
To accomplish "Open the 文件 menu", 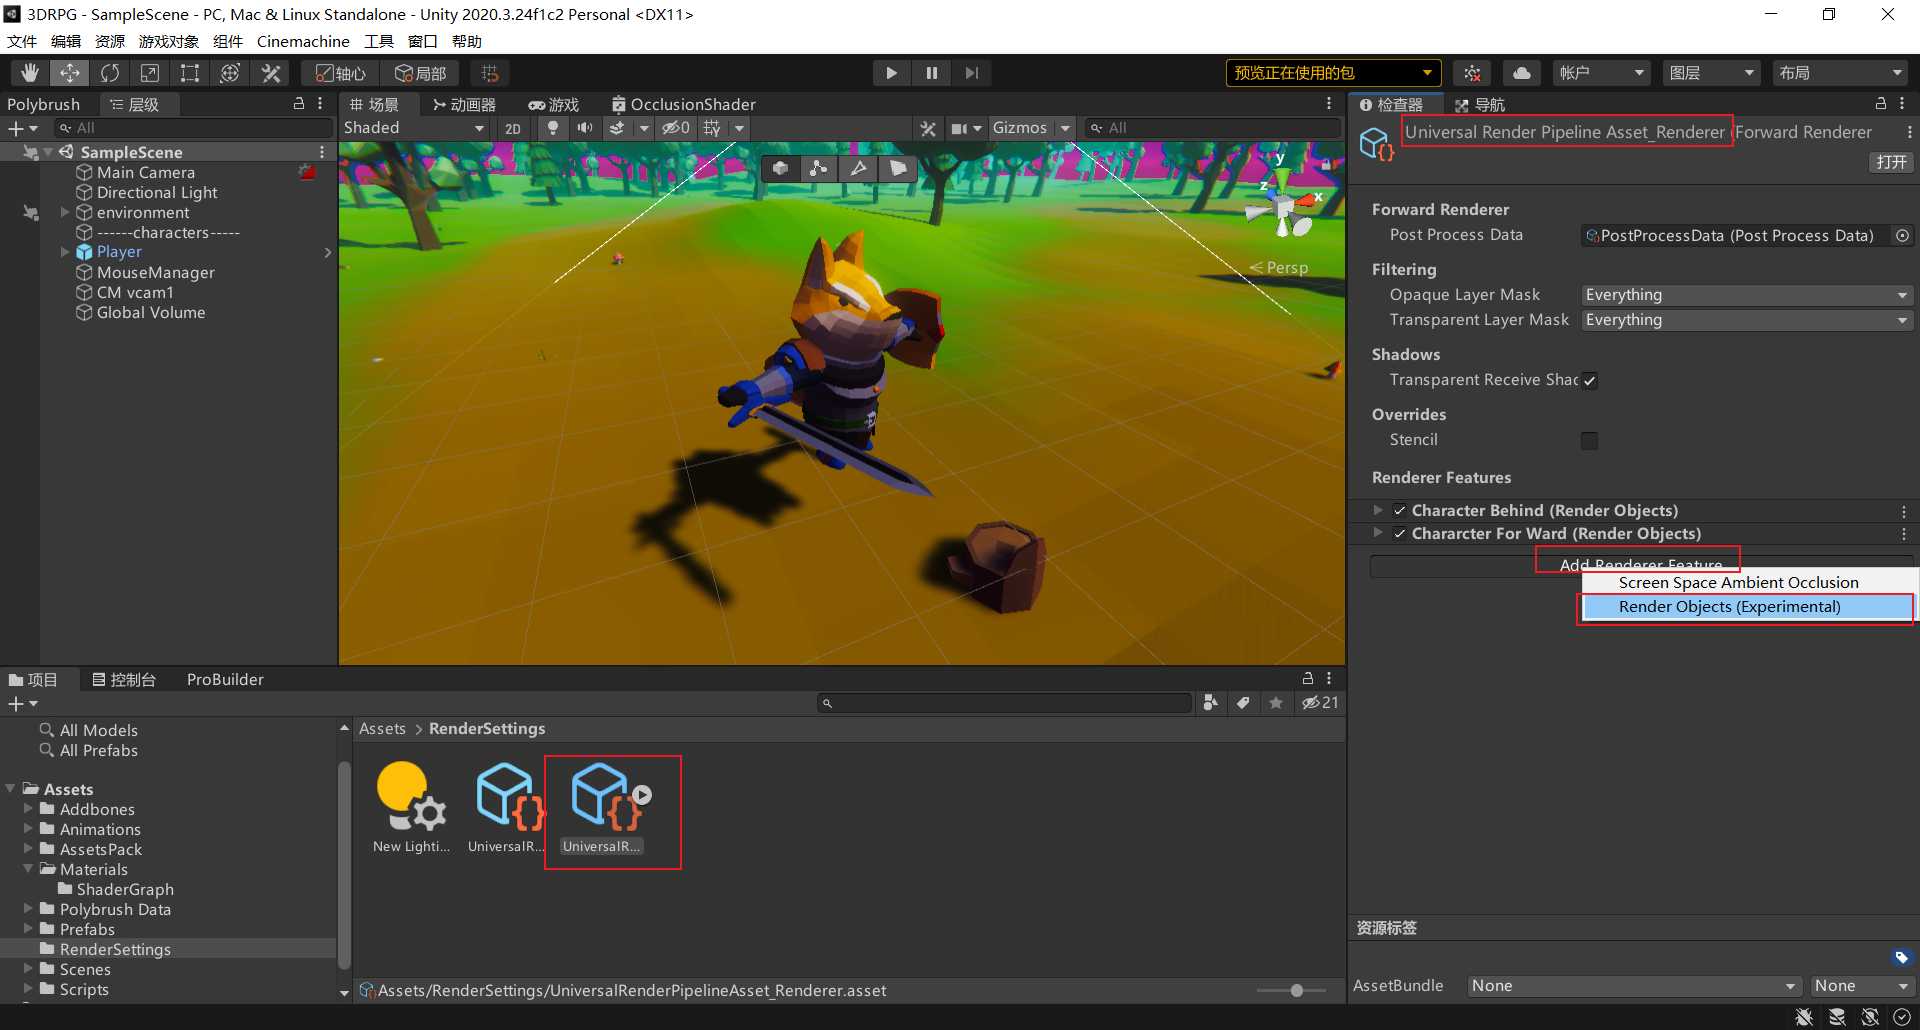I will tap(22, 41).
